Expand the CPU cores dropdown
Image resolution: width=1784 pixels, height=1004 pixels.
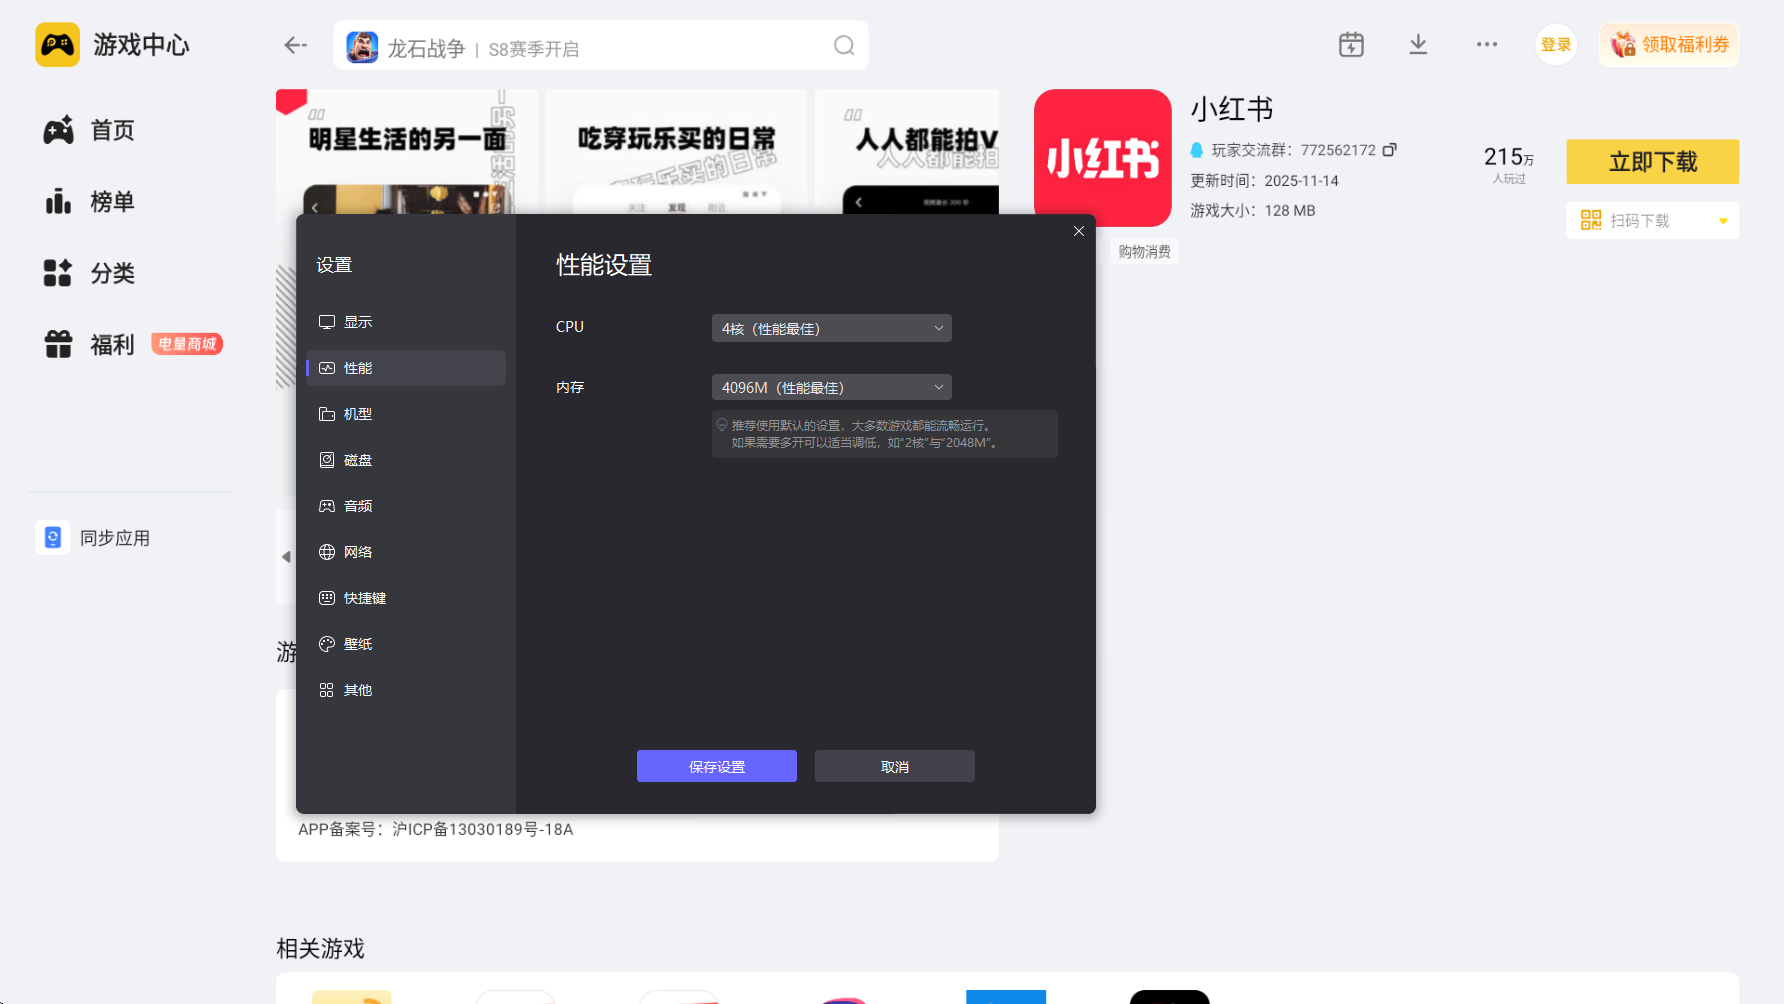(831, 328)
